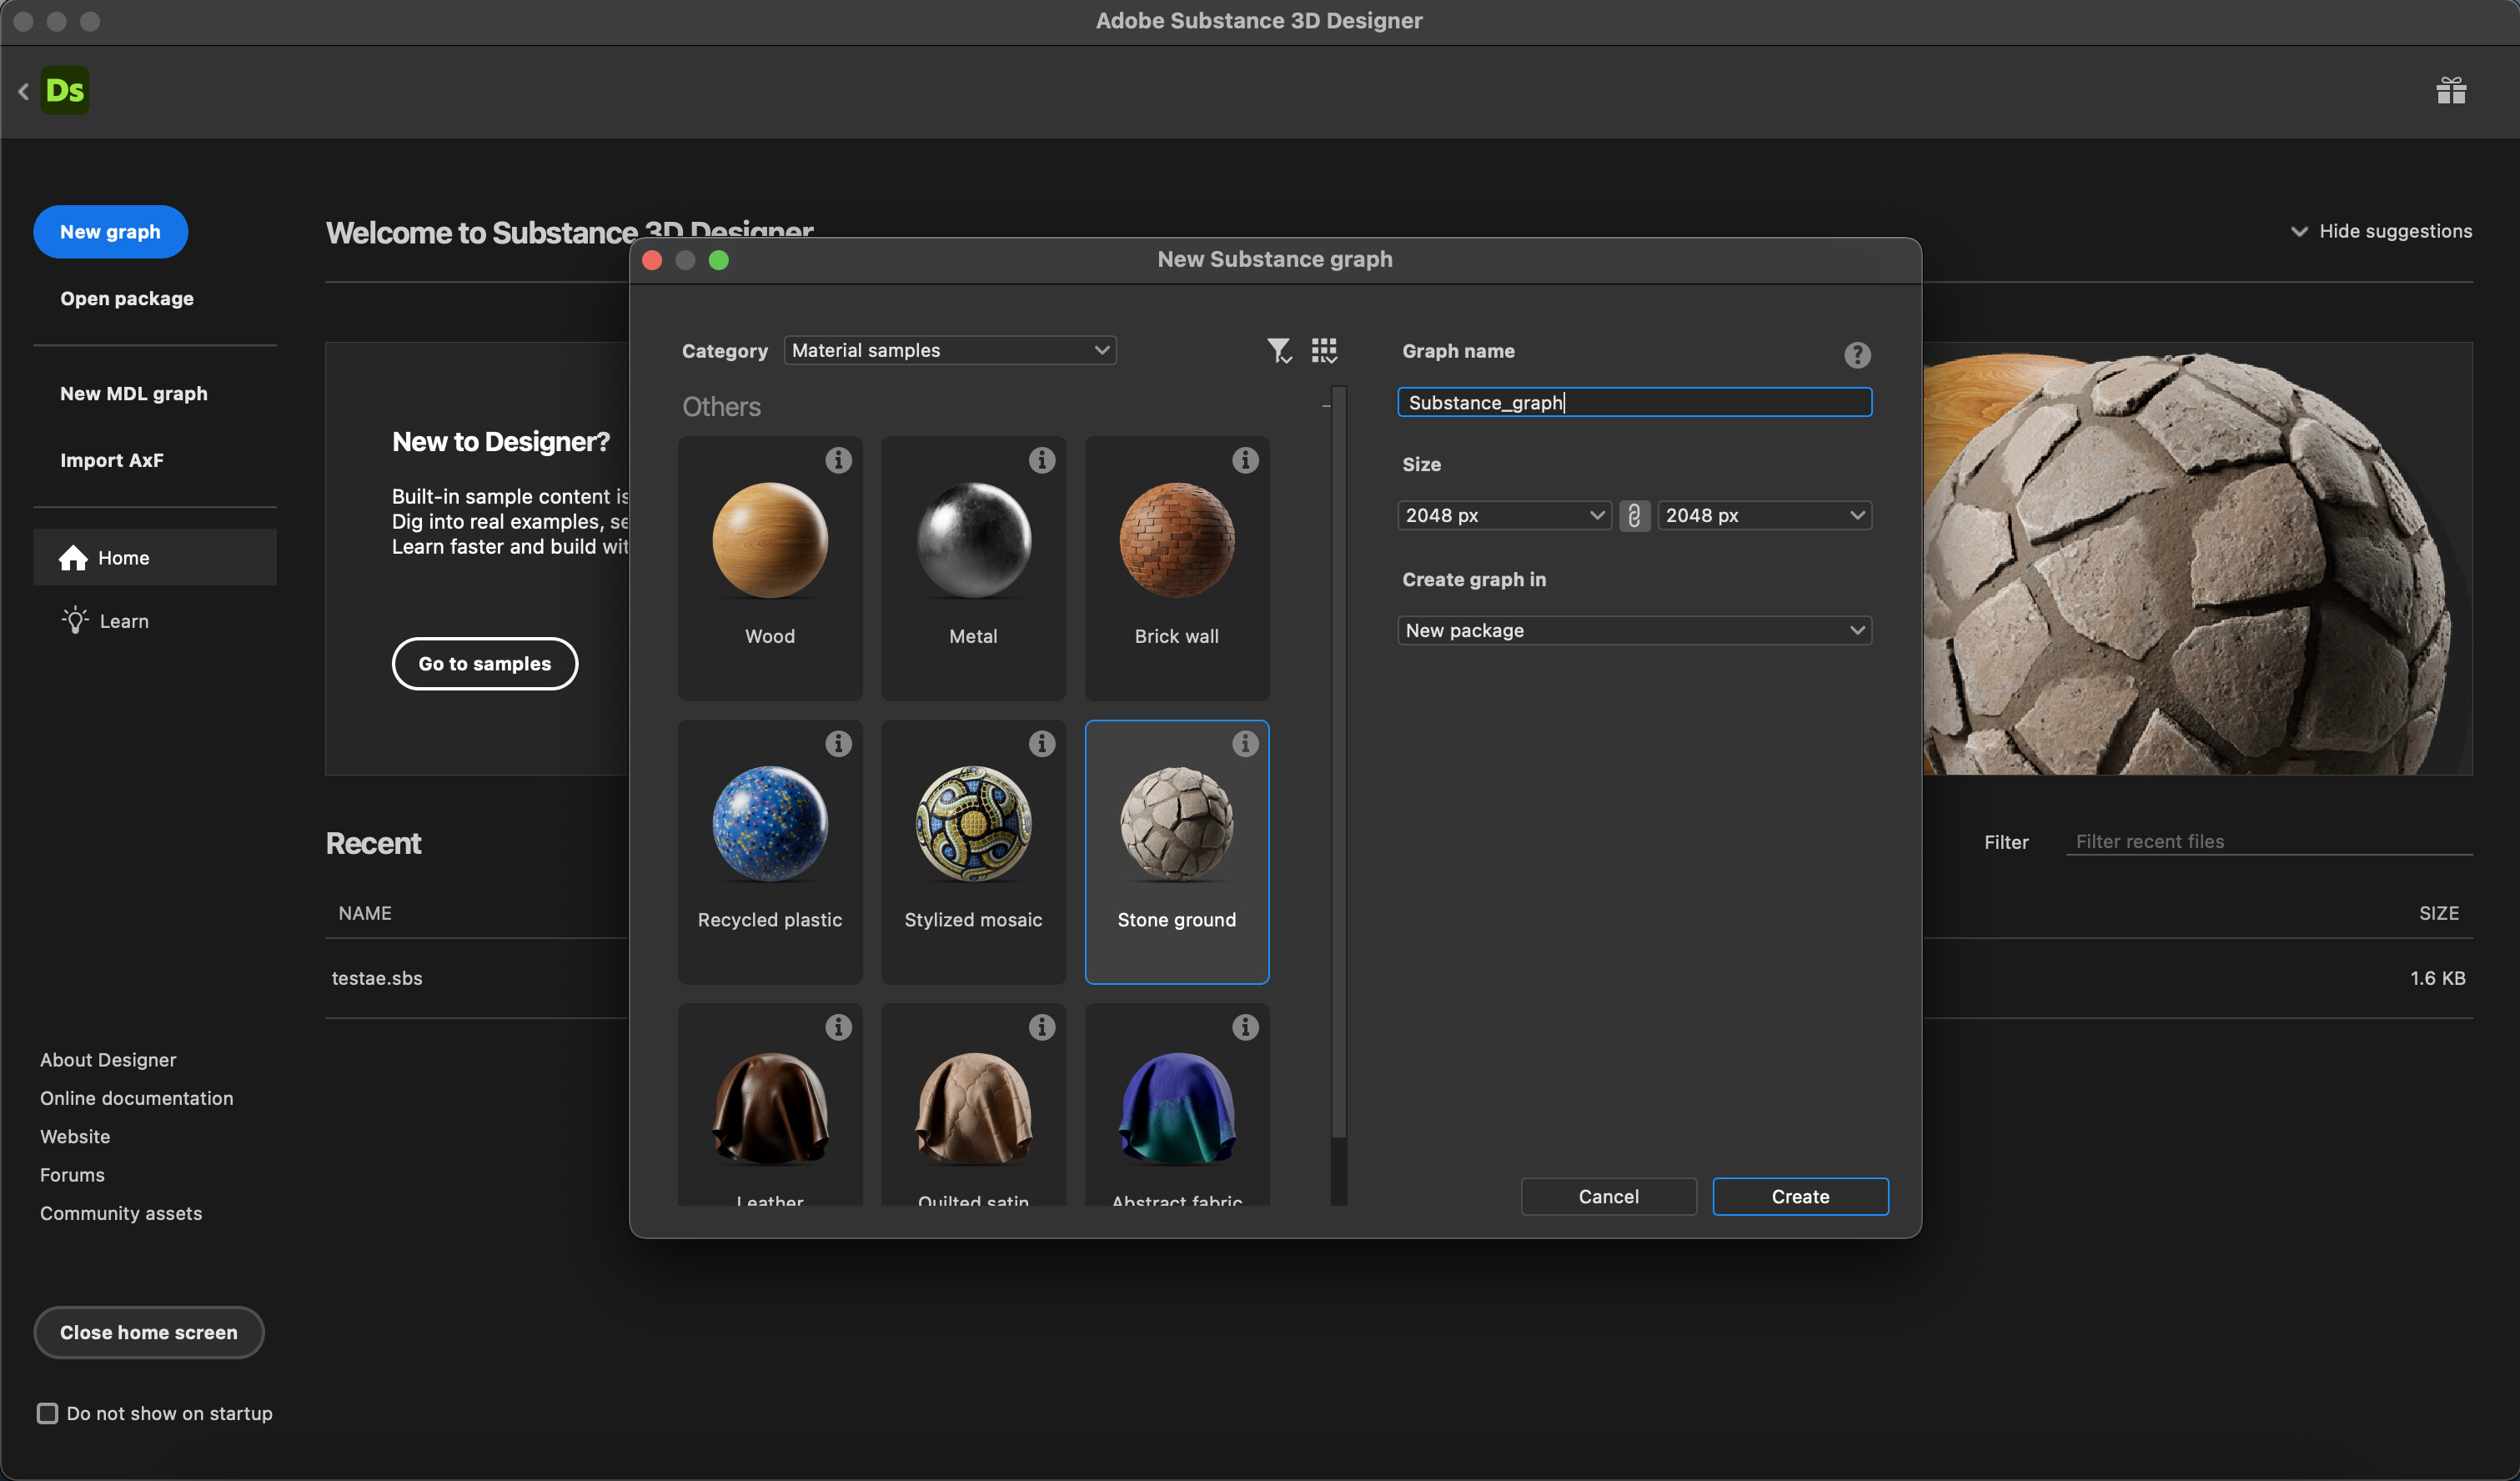Click the Ds application logo
Viewport: 2520px width, 1481px height.
(x=64, y=90)
